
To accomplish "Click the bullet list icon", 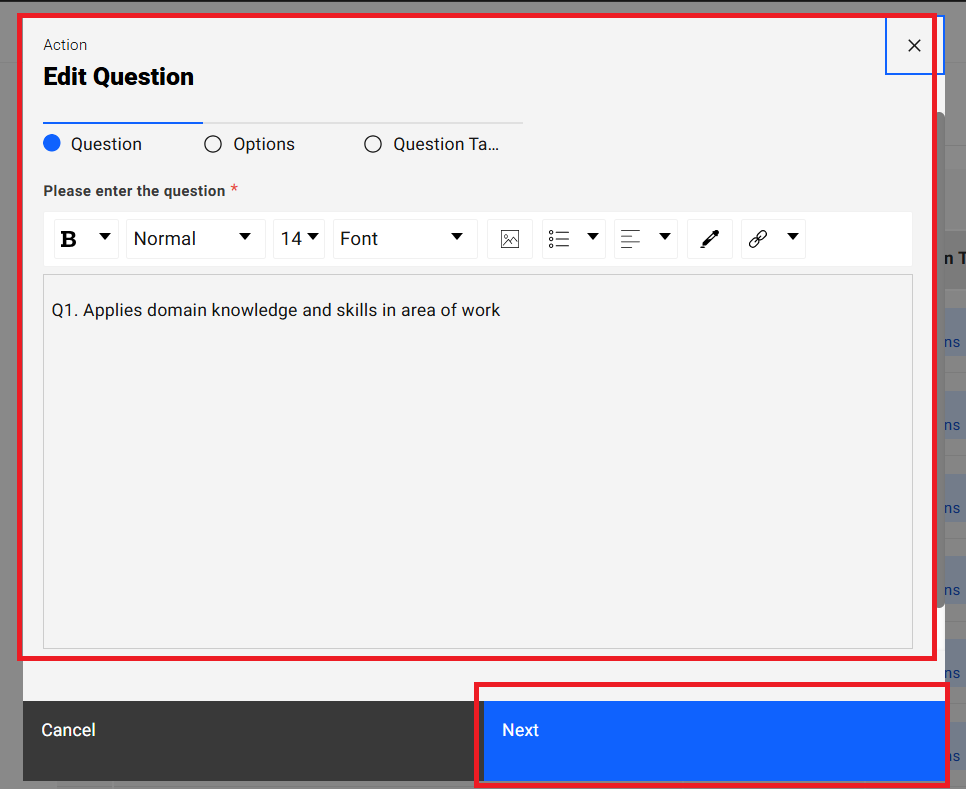I will [x=559, y=239].
